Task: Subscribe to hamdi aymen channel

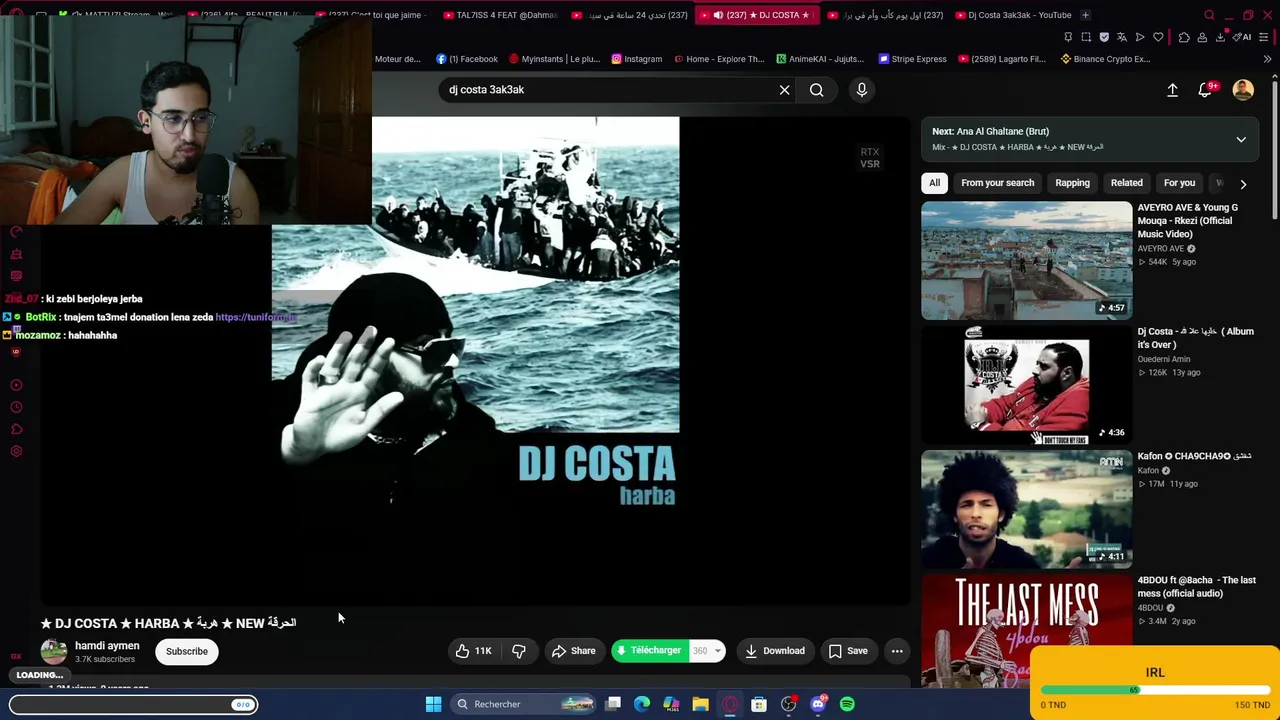Action: click(x=187, y=651)
